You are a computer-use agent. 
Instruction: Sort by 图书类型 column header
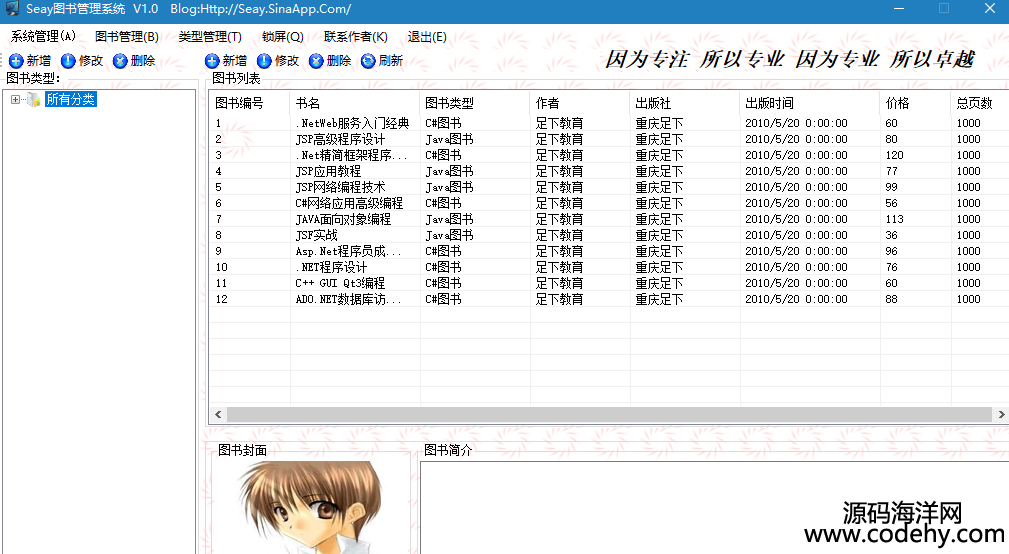click(476, 103)
